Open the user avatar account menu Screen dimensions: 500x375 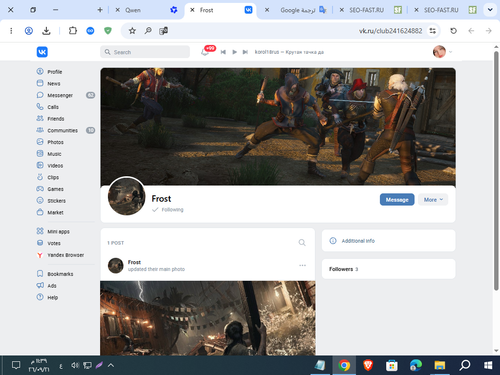pyautogui.click(x=442, y=52)
